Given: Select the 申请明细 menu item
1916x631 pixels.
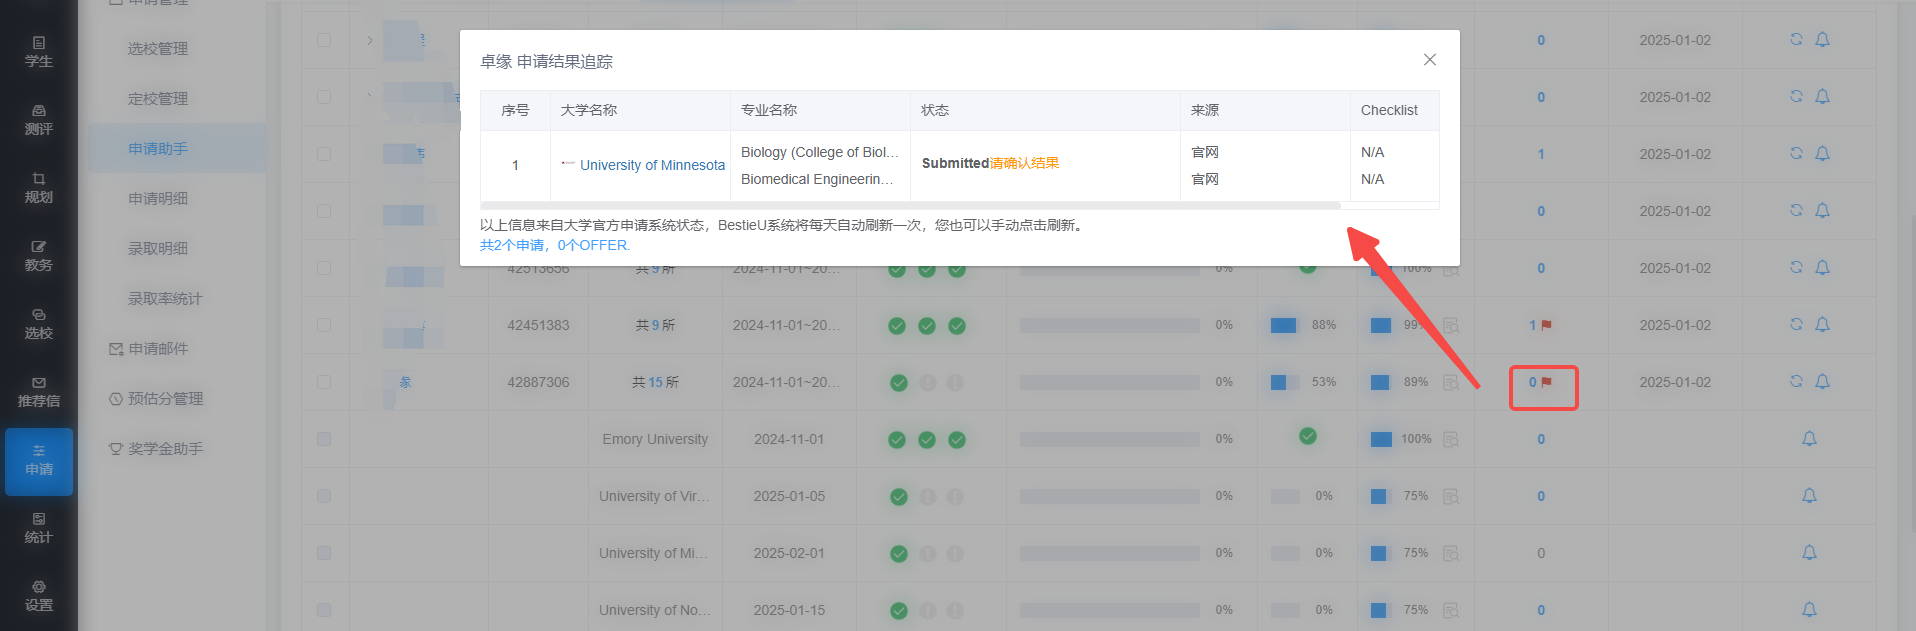Looking at the screenshot, I should pos(158,198).
